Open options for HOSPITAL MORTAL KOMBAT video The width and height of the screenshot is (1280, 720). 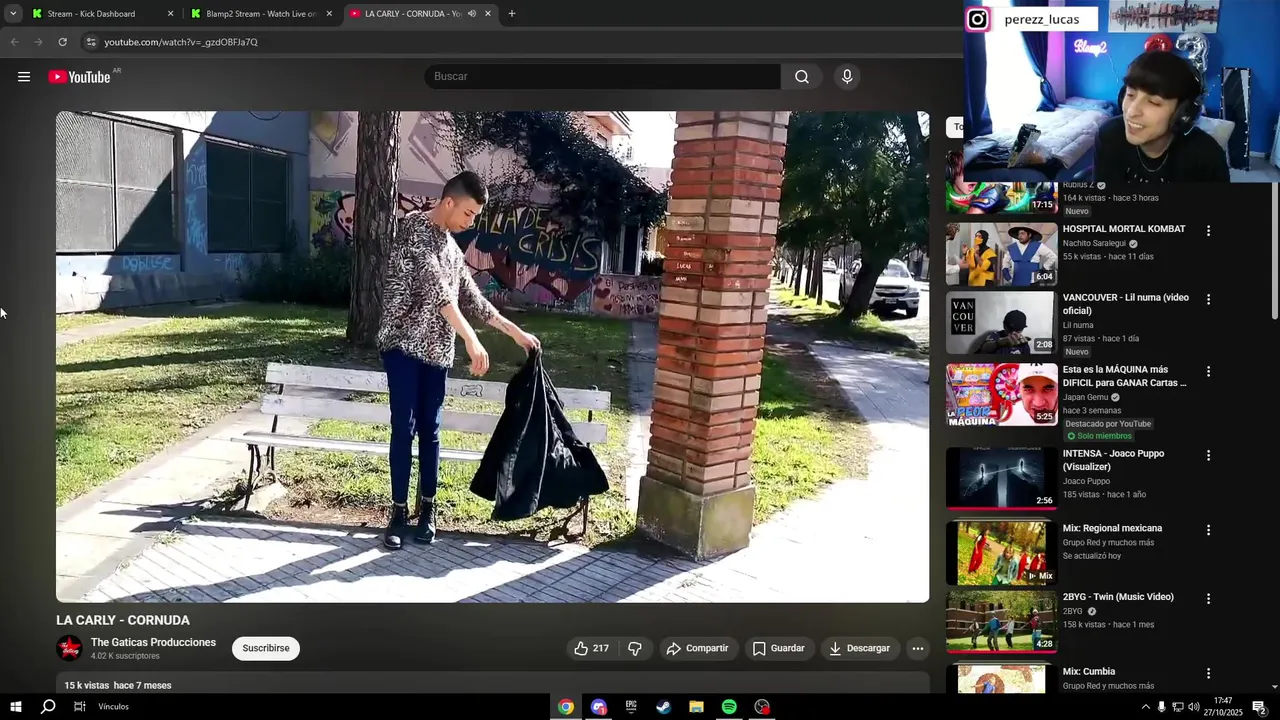tap(1208, 231)
